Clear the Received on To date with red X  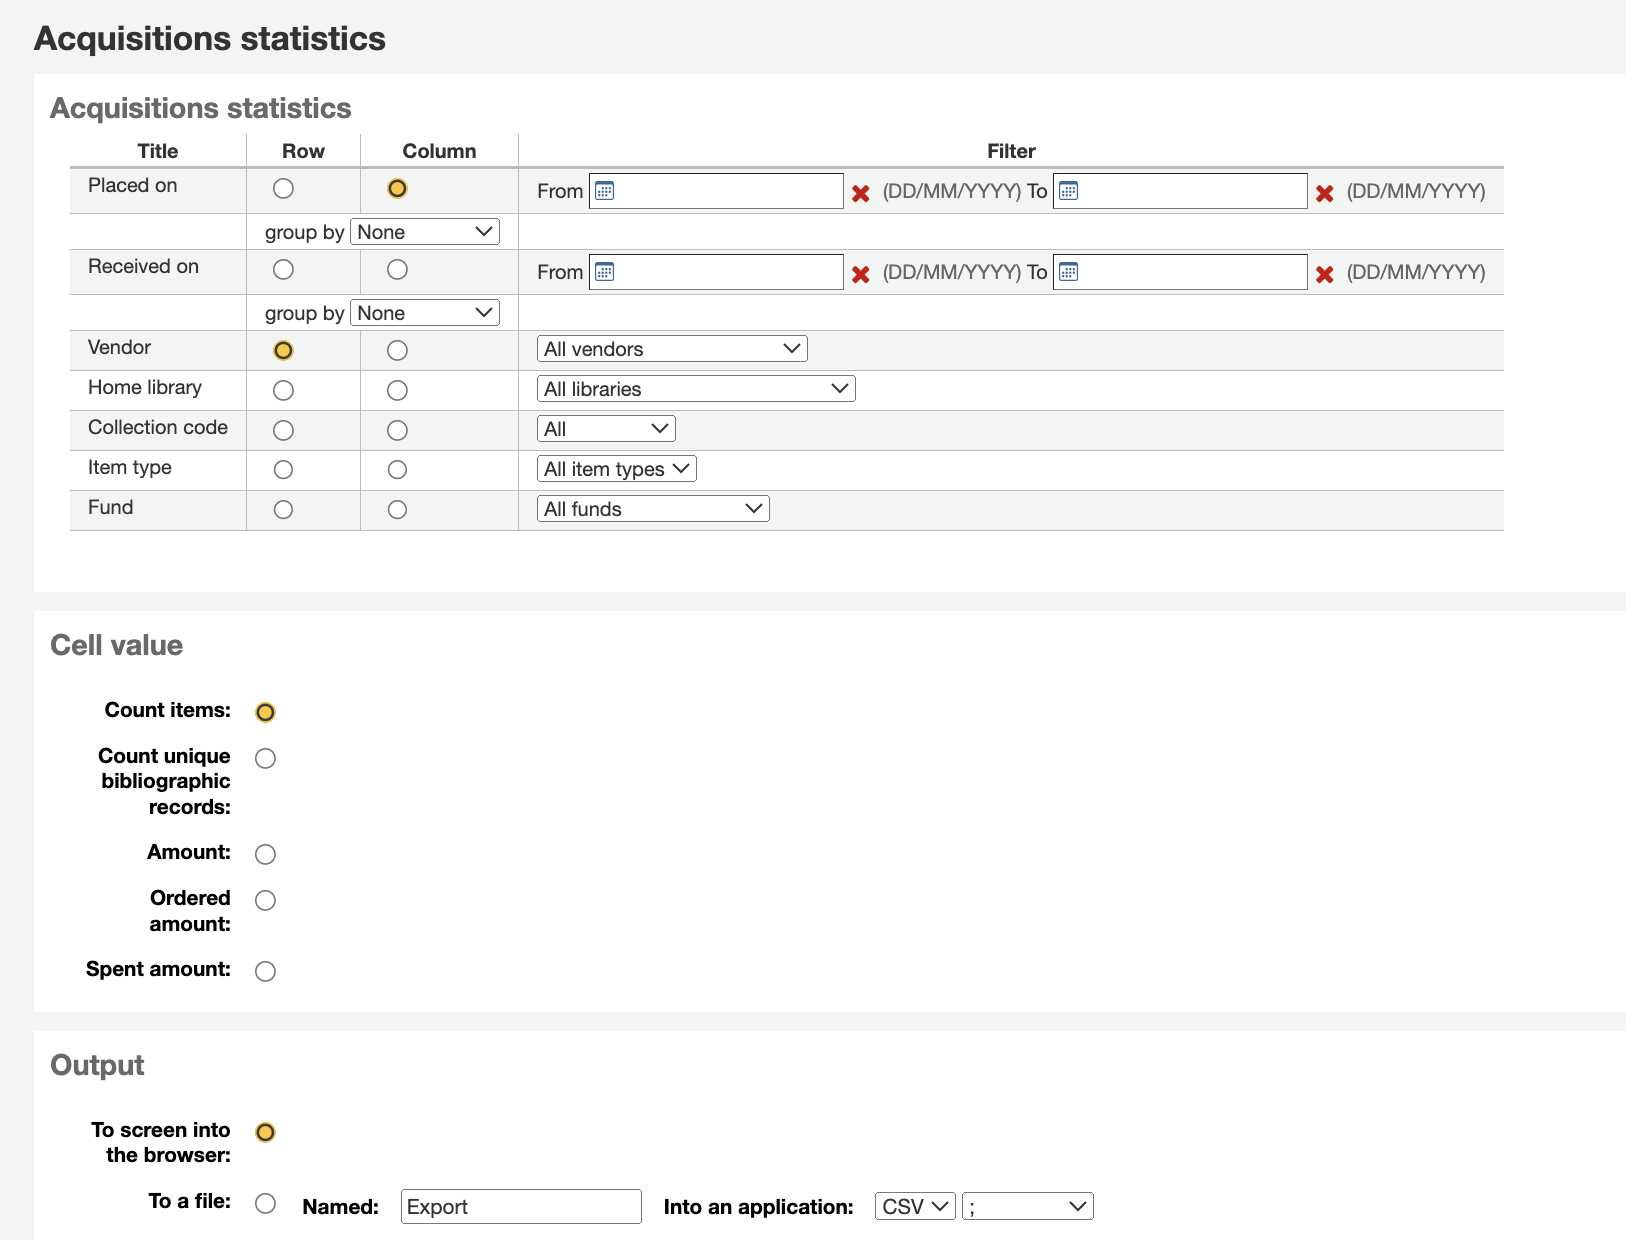pos(1324,274)
